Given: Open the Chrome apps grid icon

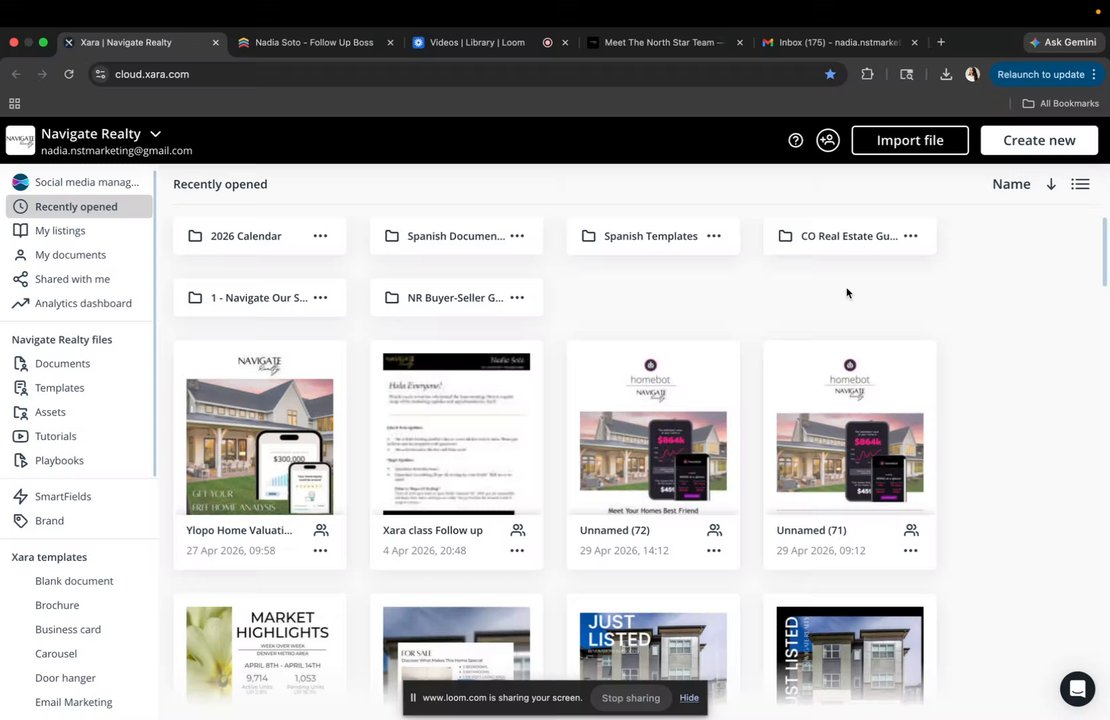Looking at the screenshot, I should pos(14,103).
